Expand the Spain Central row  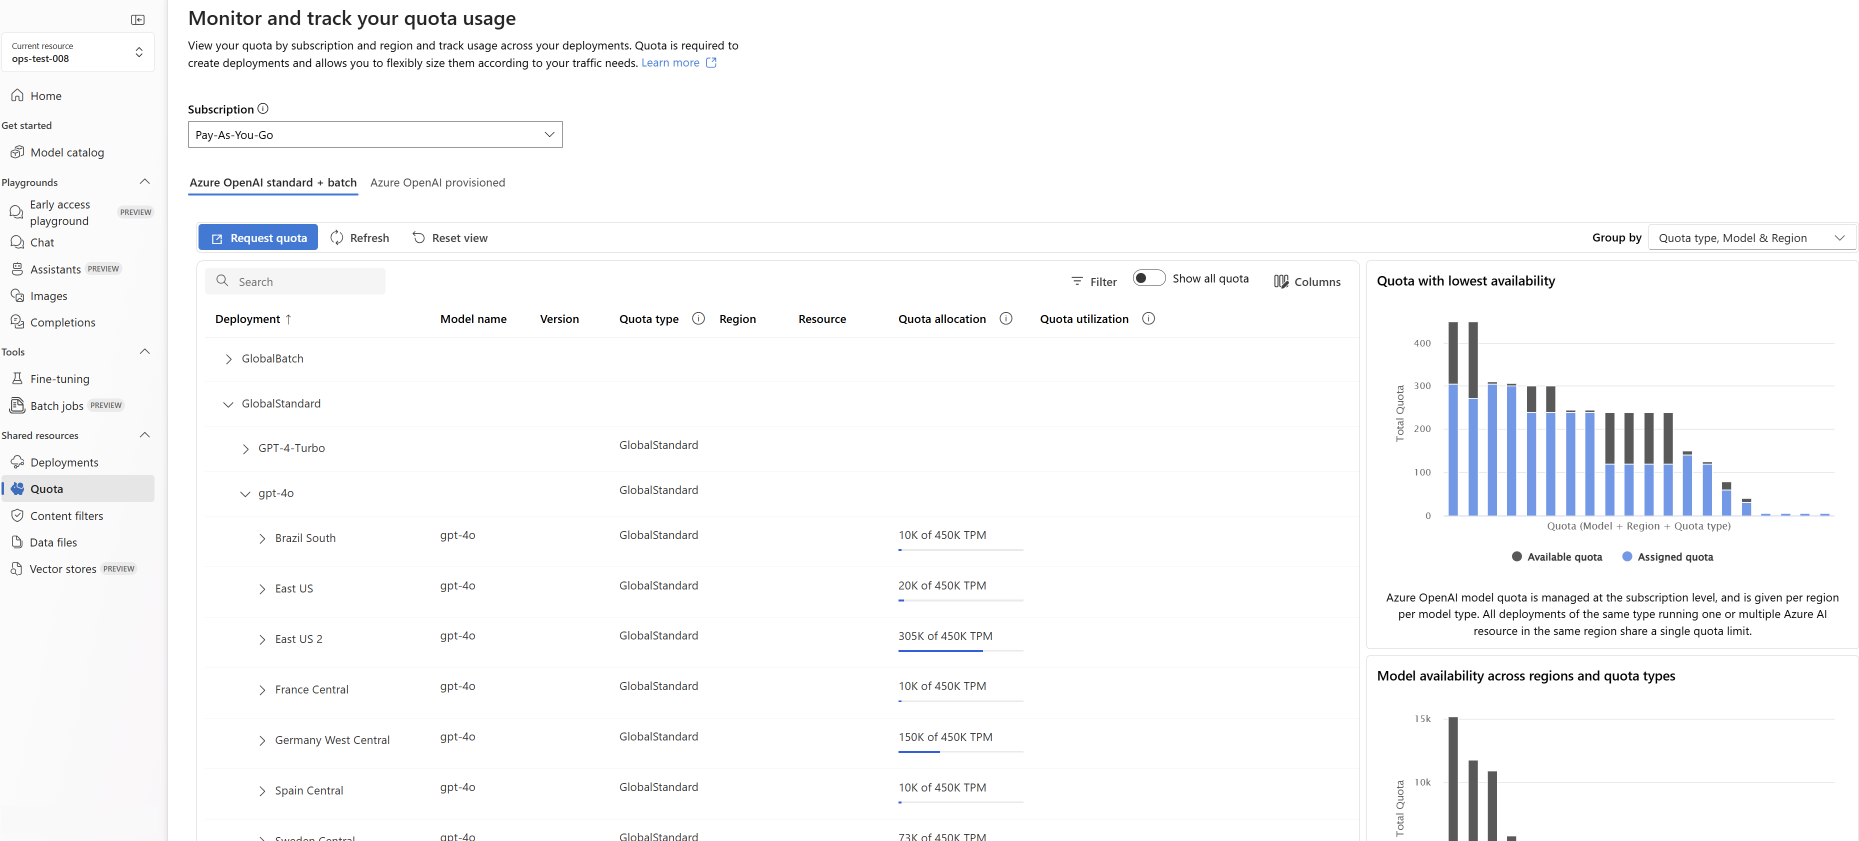pyautogui.click(x=263, y=791)
